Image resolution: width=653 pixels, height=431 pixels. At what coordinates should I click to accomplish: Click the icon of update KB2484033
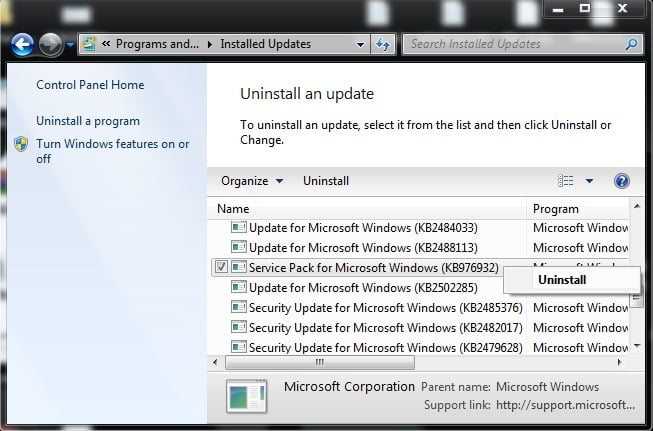coord(239,227)
